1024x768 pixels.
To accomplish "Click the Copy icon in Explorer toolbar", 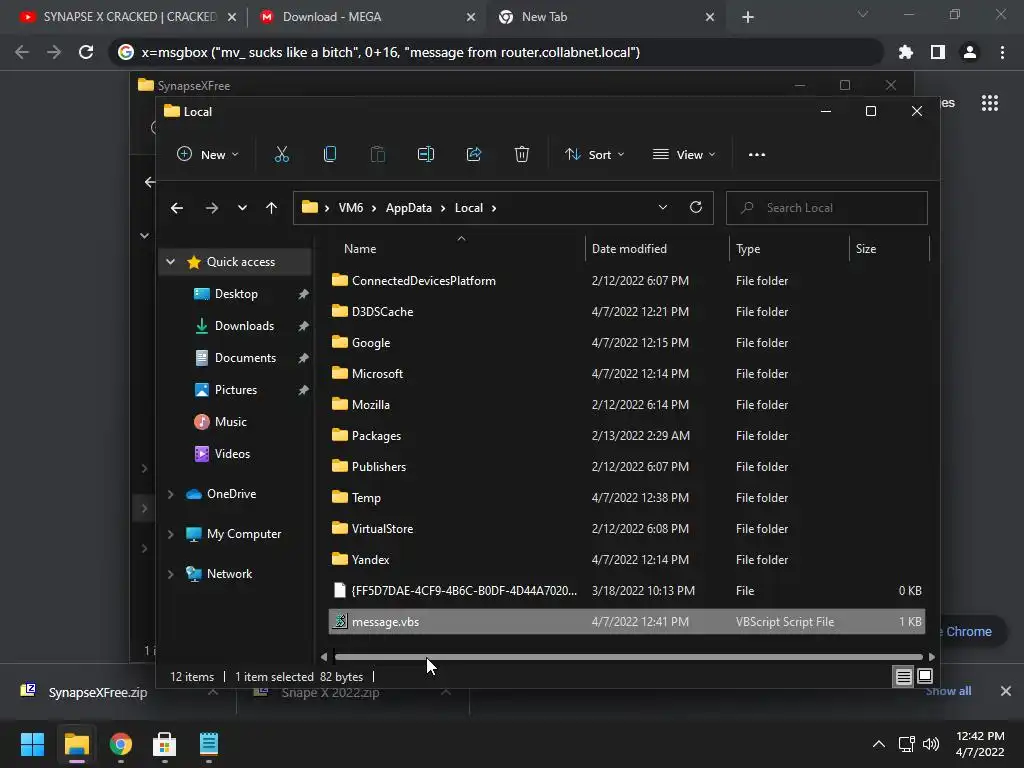I will tap(330, 155).
